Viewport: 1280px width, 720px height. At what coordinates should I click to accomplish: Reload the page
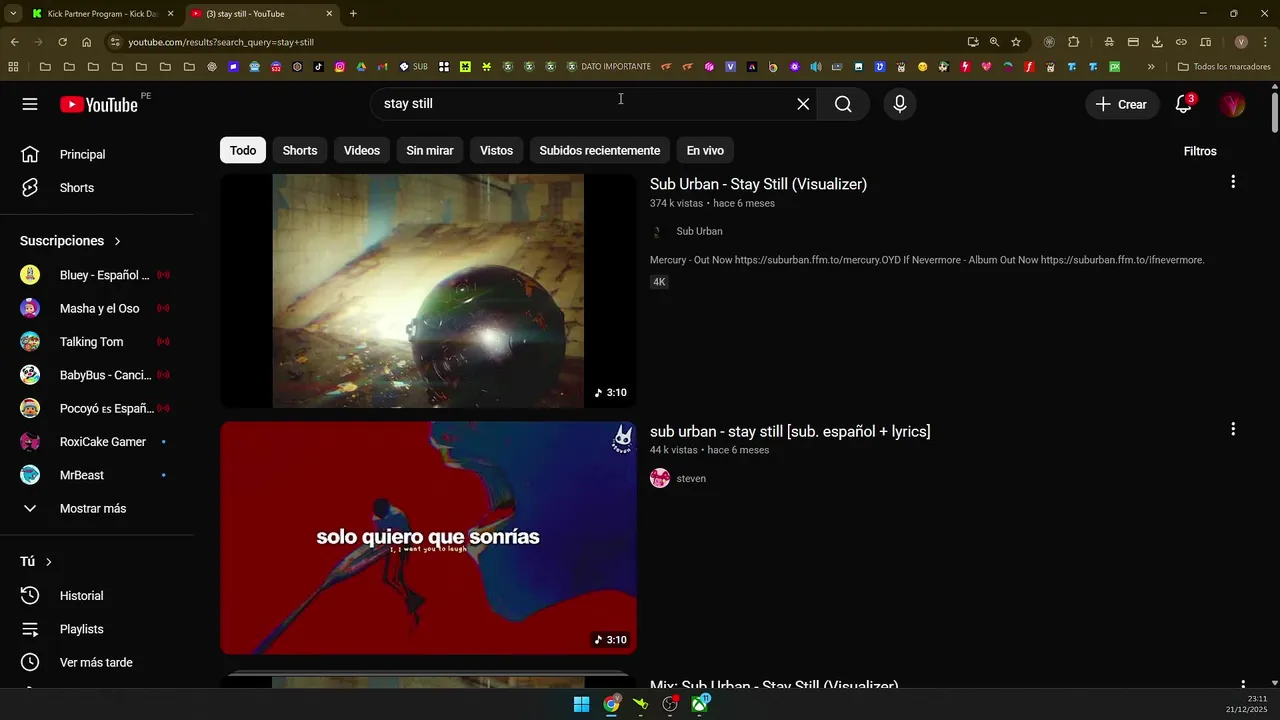pyautogui.click(x=62, y=42)
